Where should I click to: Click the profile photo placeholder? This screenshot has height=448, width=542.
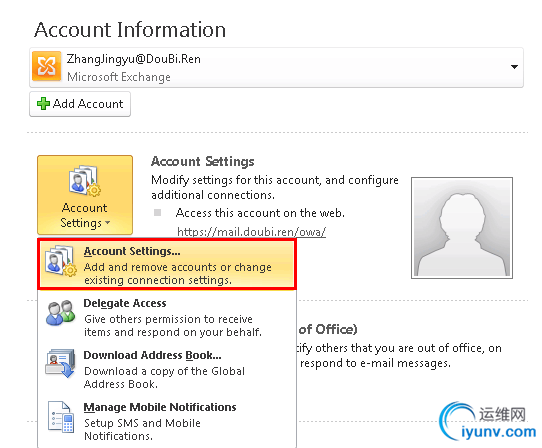[x=462, y=228]
